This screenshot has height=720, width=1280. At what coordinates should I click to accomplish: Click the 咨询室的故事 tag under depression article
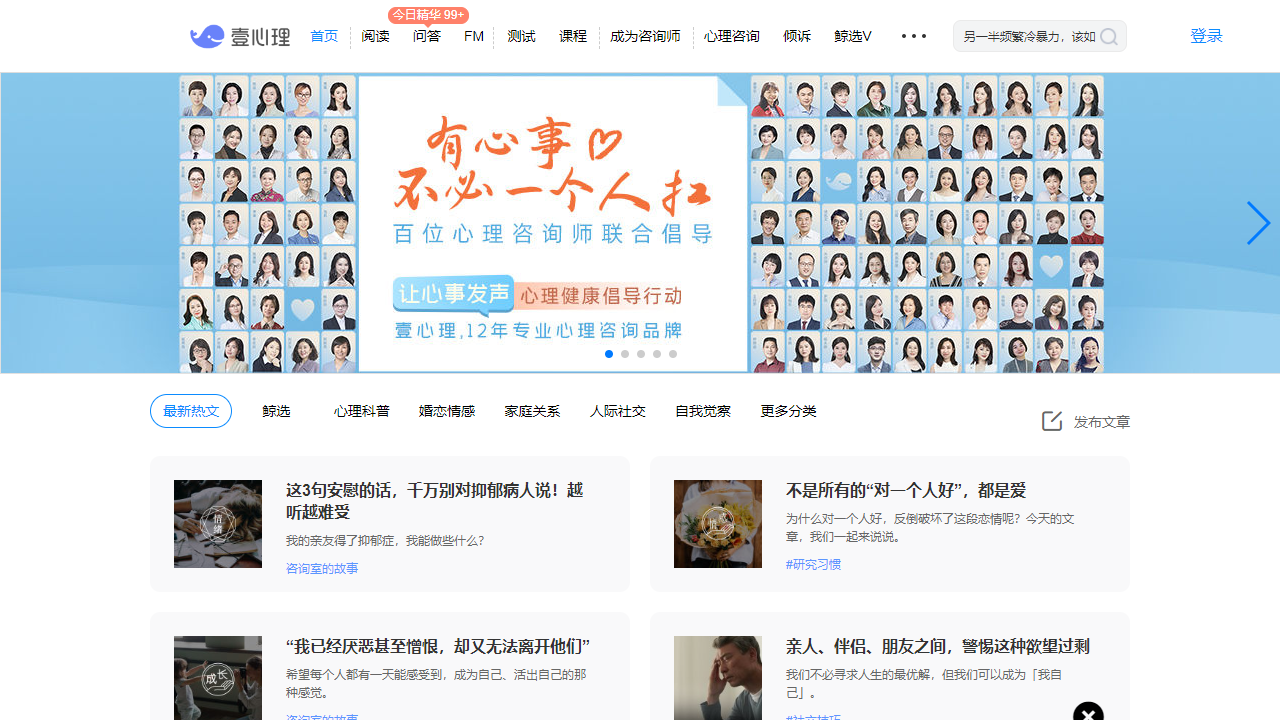pyautogui.click(x=322, y=568)
